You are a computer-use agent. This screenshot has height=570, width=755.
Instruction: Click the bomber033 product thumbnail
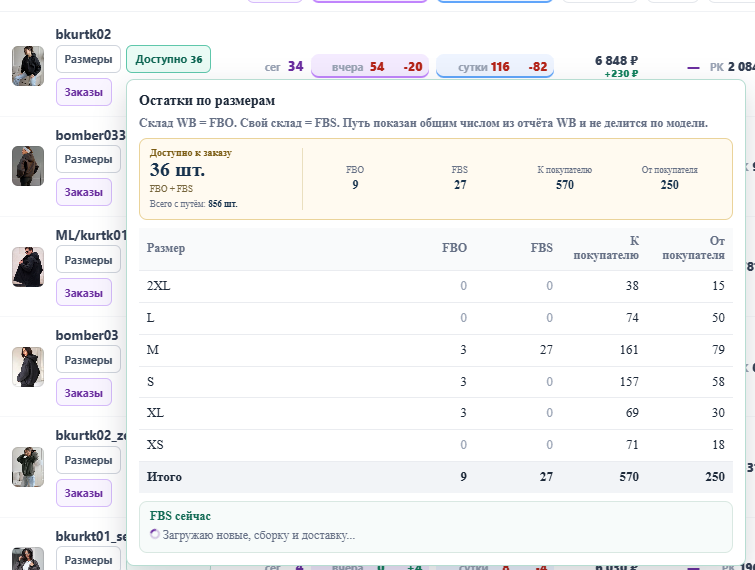[x=28, y=166]
